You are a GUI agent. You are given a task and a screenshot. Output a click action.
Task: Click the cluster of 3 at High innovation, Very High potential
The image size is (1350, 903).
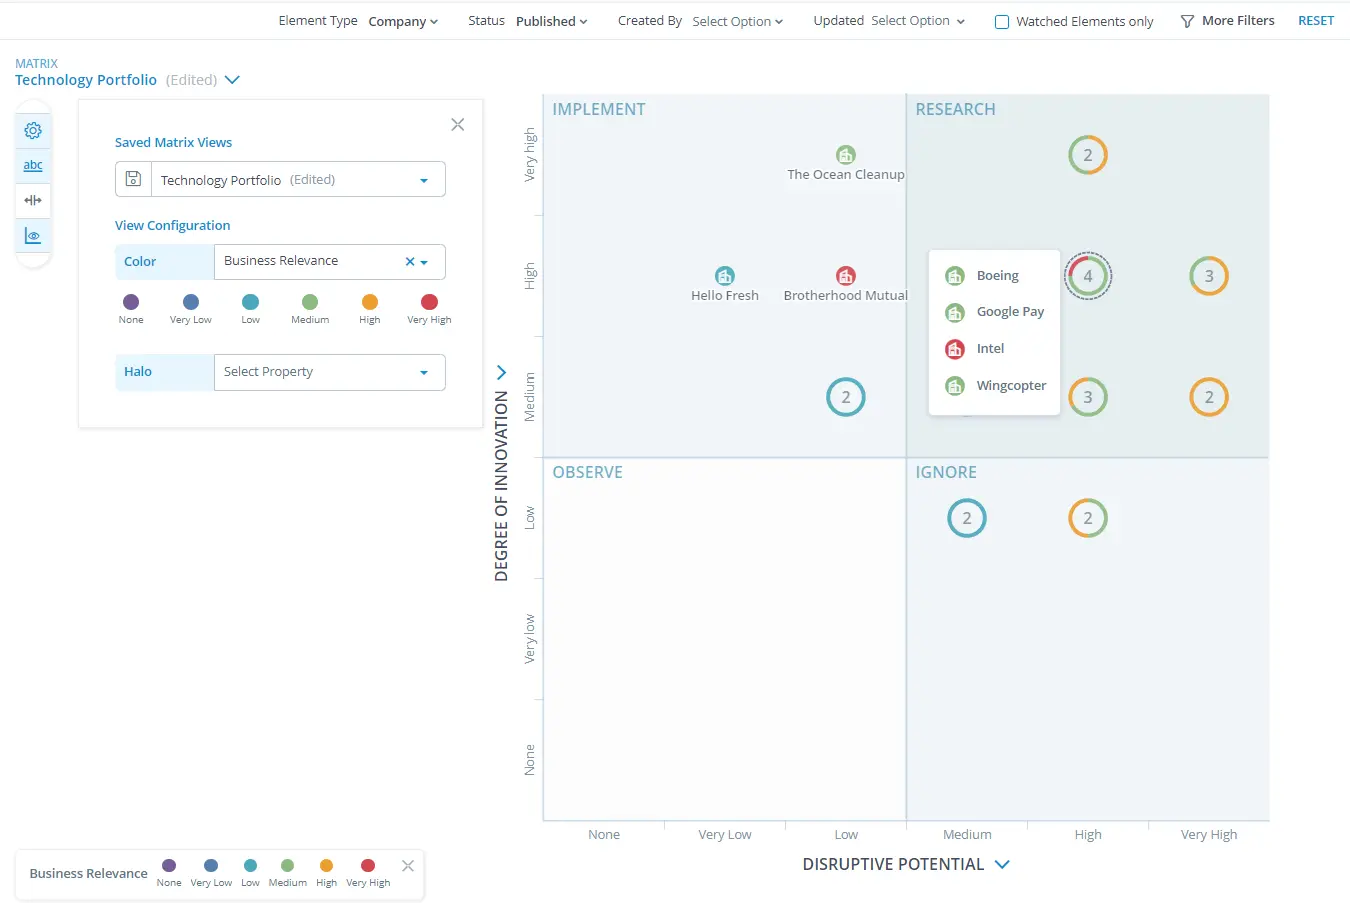pyautogui.click(x=1209, y=276)
